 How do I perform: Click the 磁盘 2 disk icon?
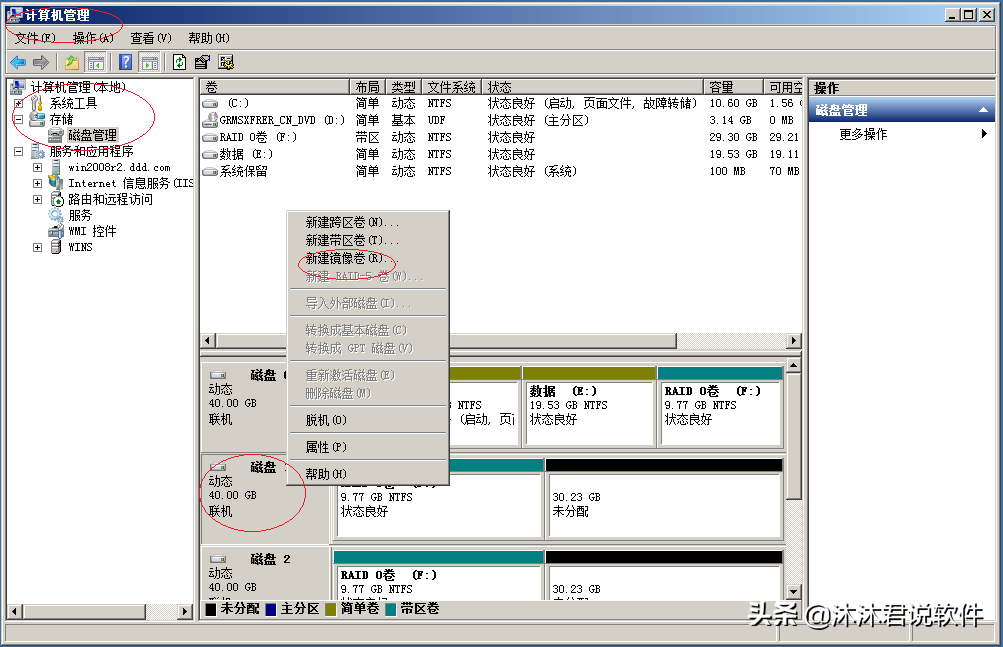[x=218, y=559]
